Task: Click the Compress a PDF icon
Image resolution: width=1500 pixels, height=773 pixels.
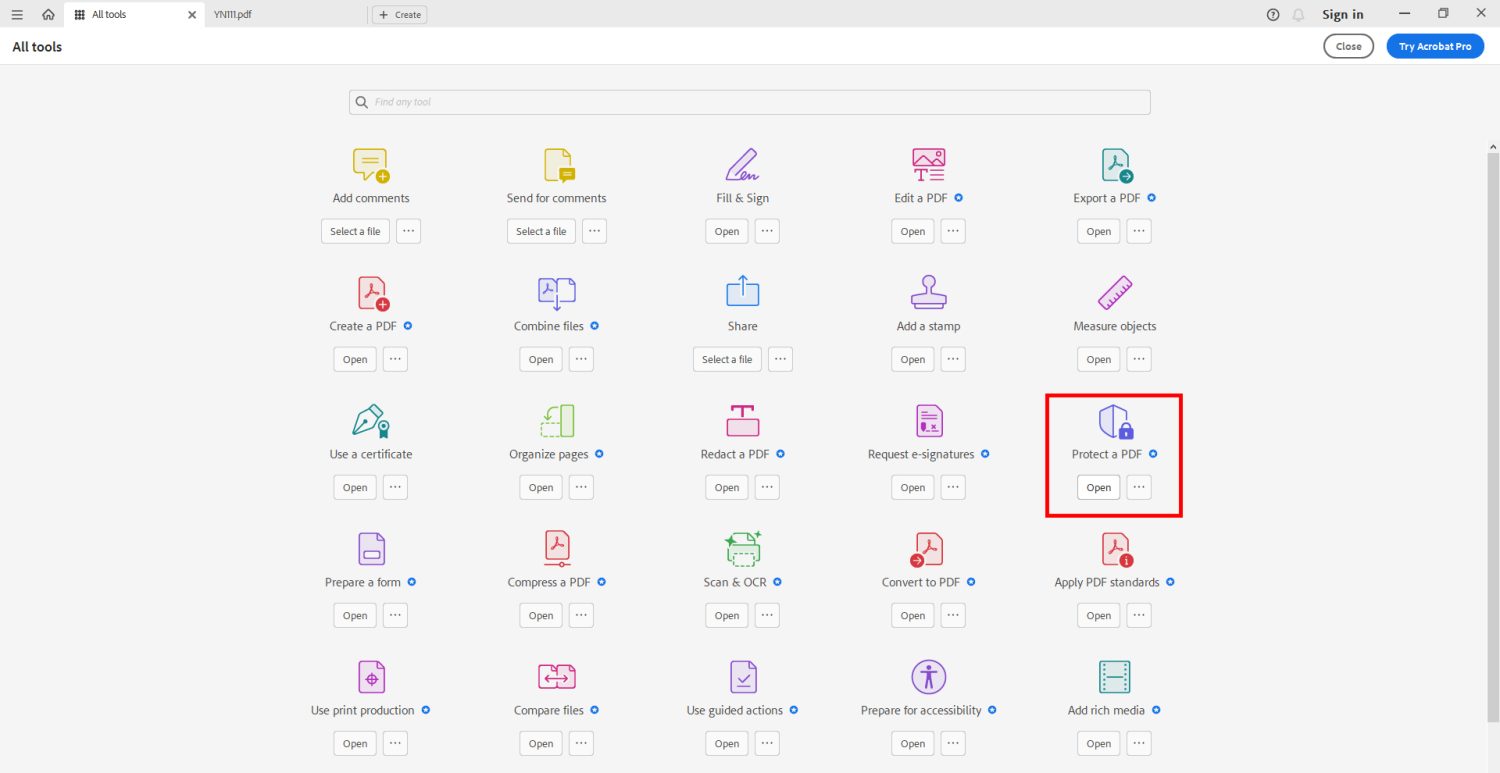Action: [557, 549]
